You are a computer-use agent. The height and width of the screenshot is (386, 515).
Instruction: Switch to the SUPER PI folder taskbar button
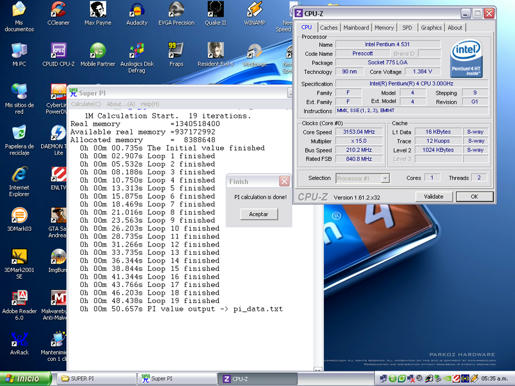tap(97, 379)
